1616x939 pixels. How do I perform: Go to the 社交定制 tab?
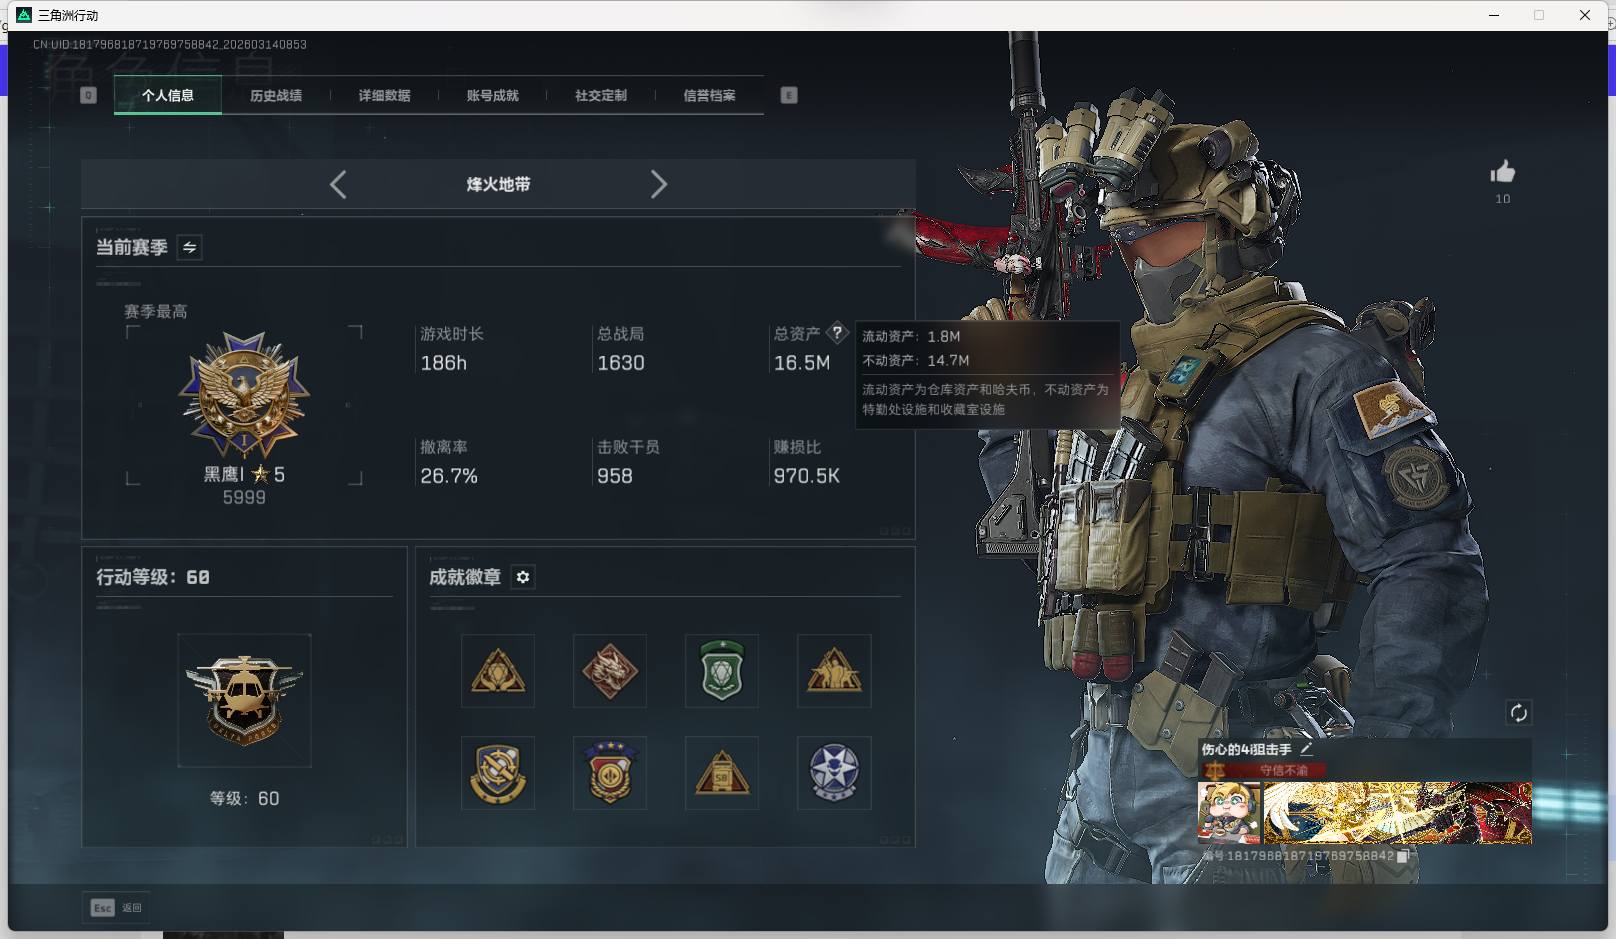click(601, 95)
